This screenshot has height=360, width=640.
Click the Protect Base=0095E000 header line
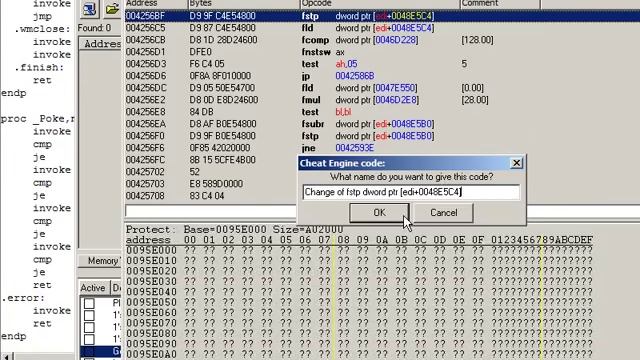pyautogui.click(x=234, y=229)
